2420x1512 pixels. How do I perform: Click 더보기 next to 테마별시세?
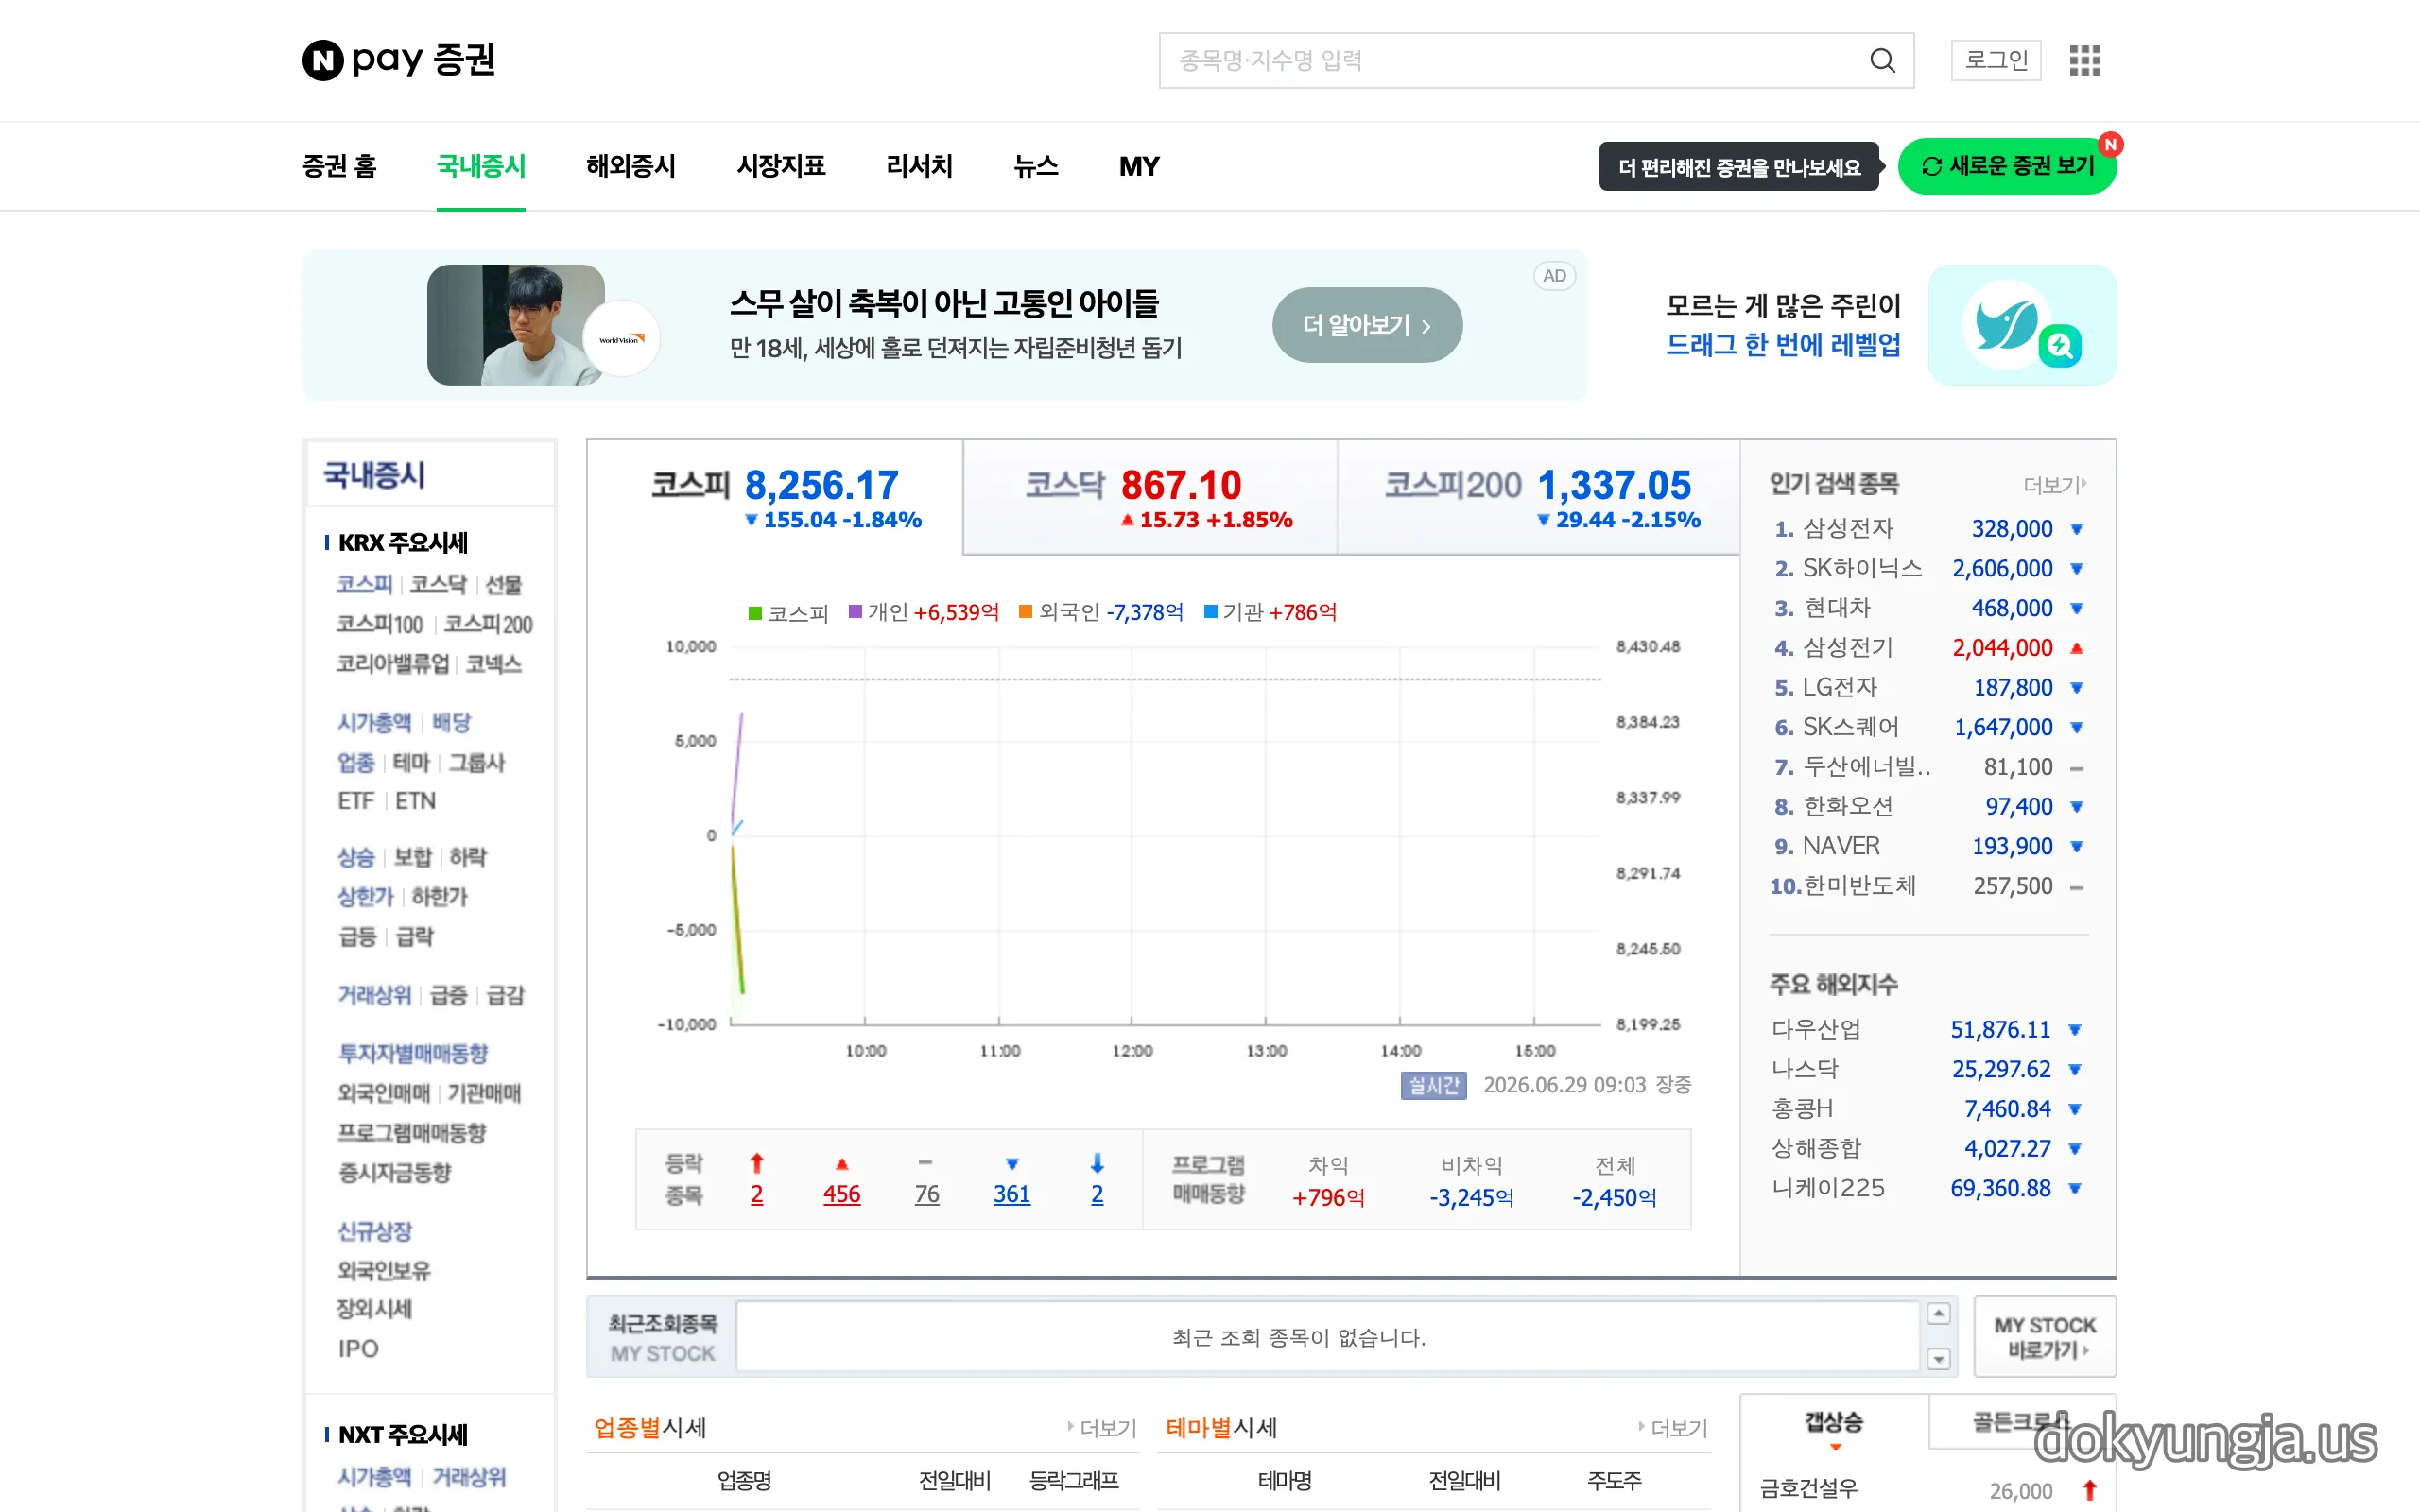(1674, 1428)
